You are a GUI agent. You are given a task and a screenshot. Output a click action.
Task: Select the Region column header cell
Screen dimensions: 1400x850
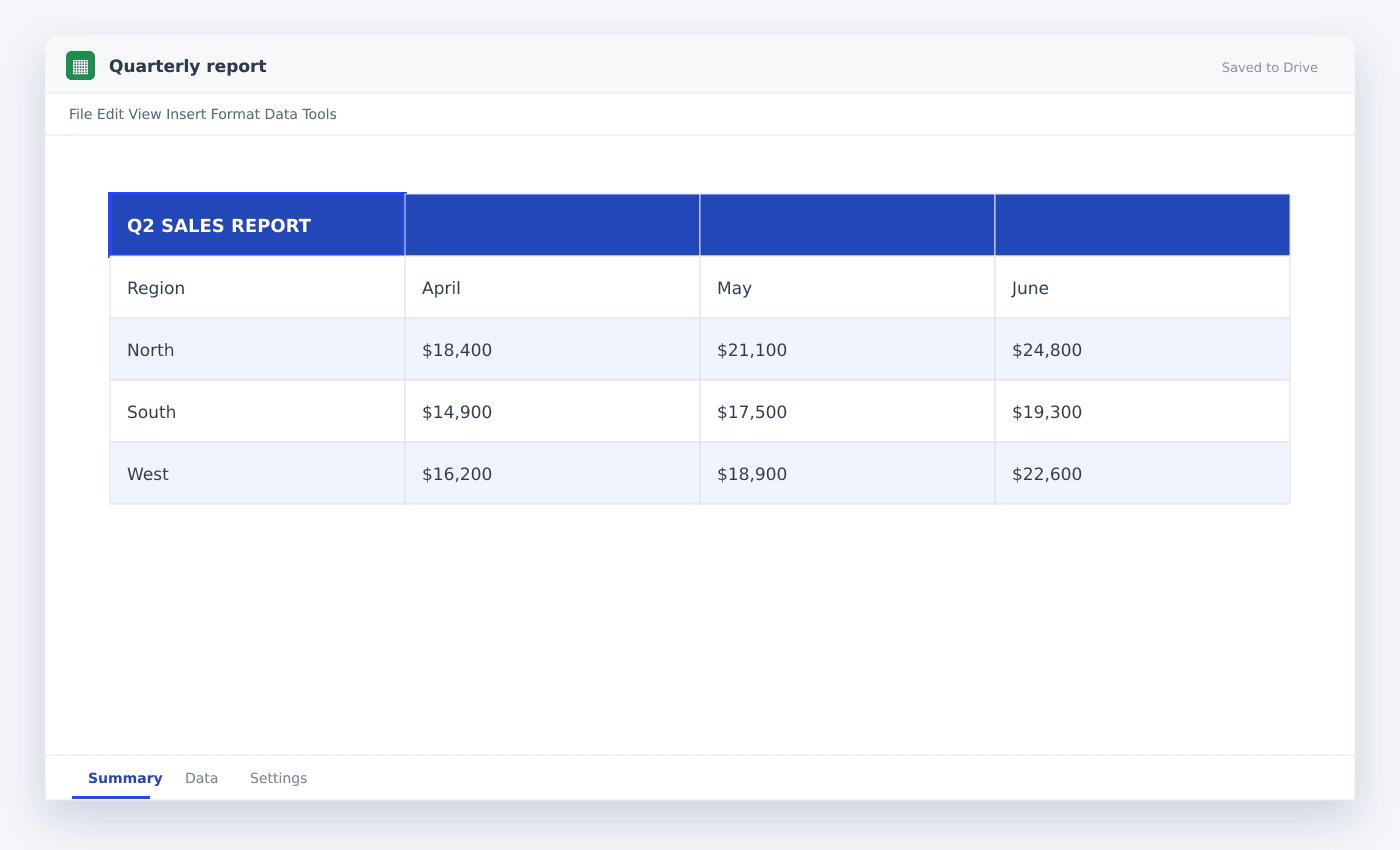point(257,288)
